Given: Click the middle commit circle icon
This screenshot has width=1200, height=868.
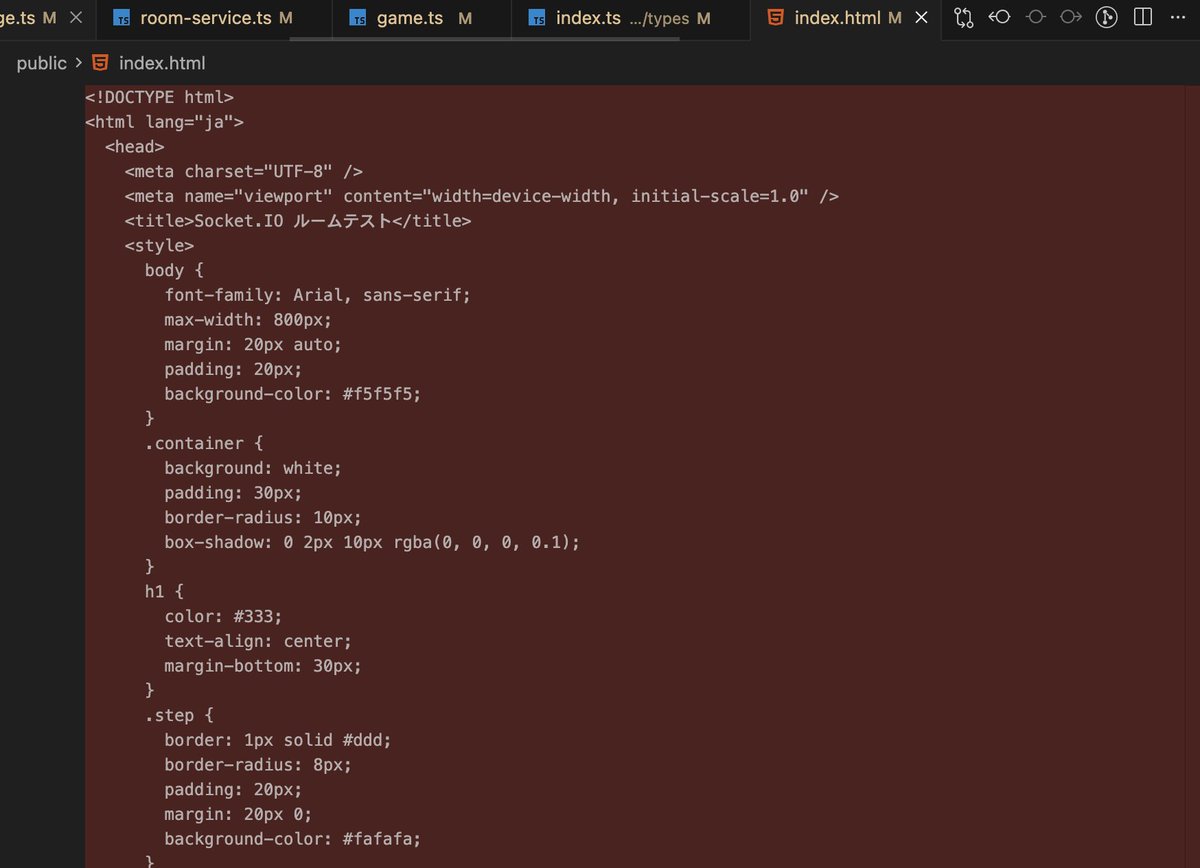Looking at the screenshot, I should point(1035,18).
